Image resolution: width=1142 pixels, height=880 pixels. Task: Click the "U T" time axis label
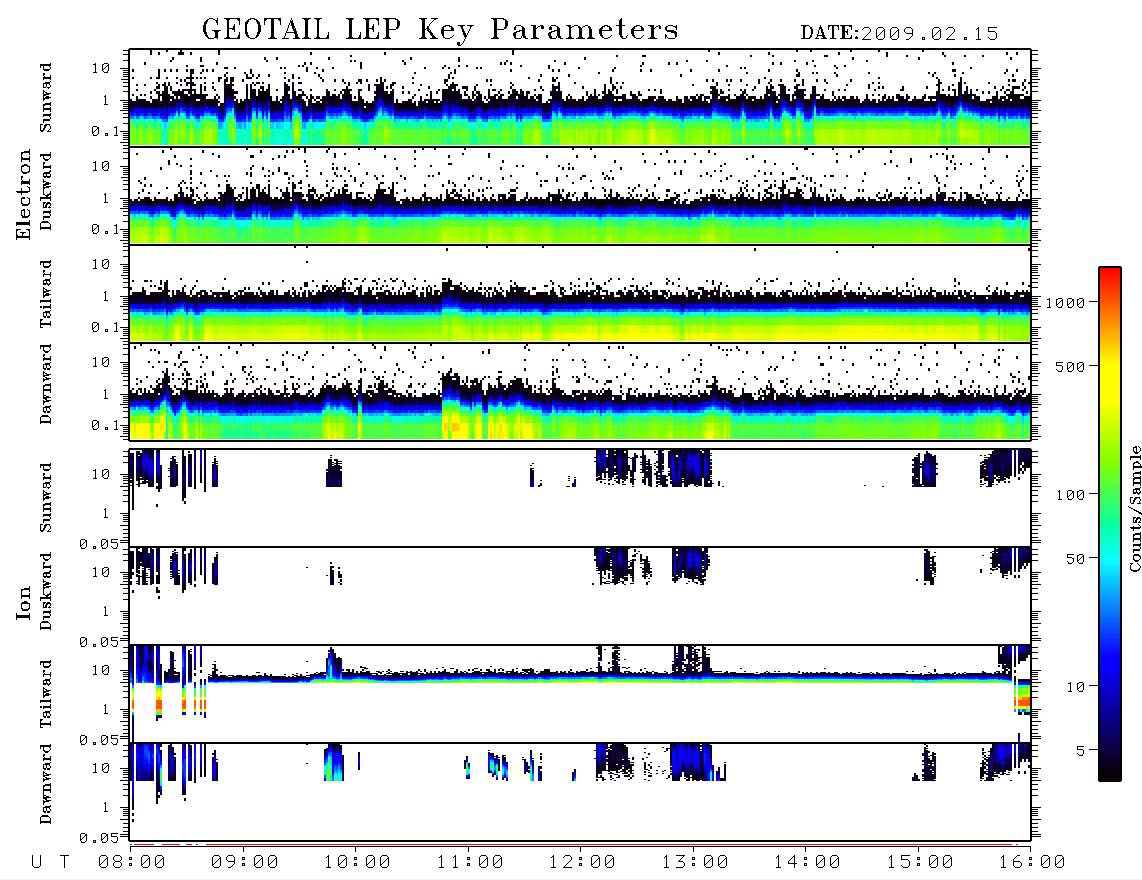[50, 862]
